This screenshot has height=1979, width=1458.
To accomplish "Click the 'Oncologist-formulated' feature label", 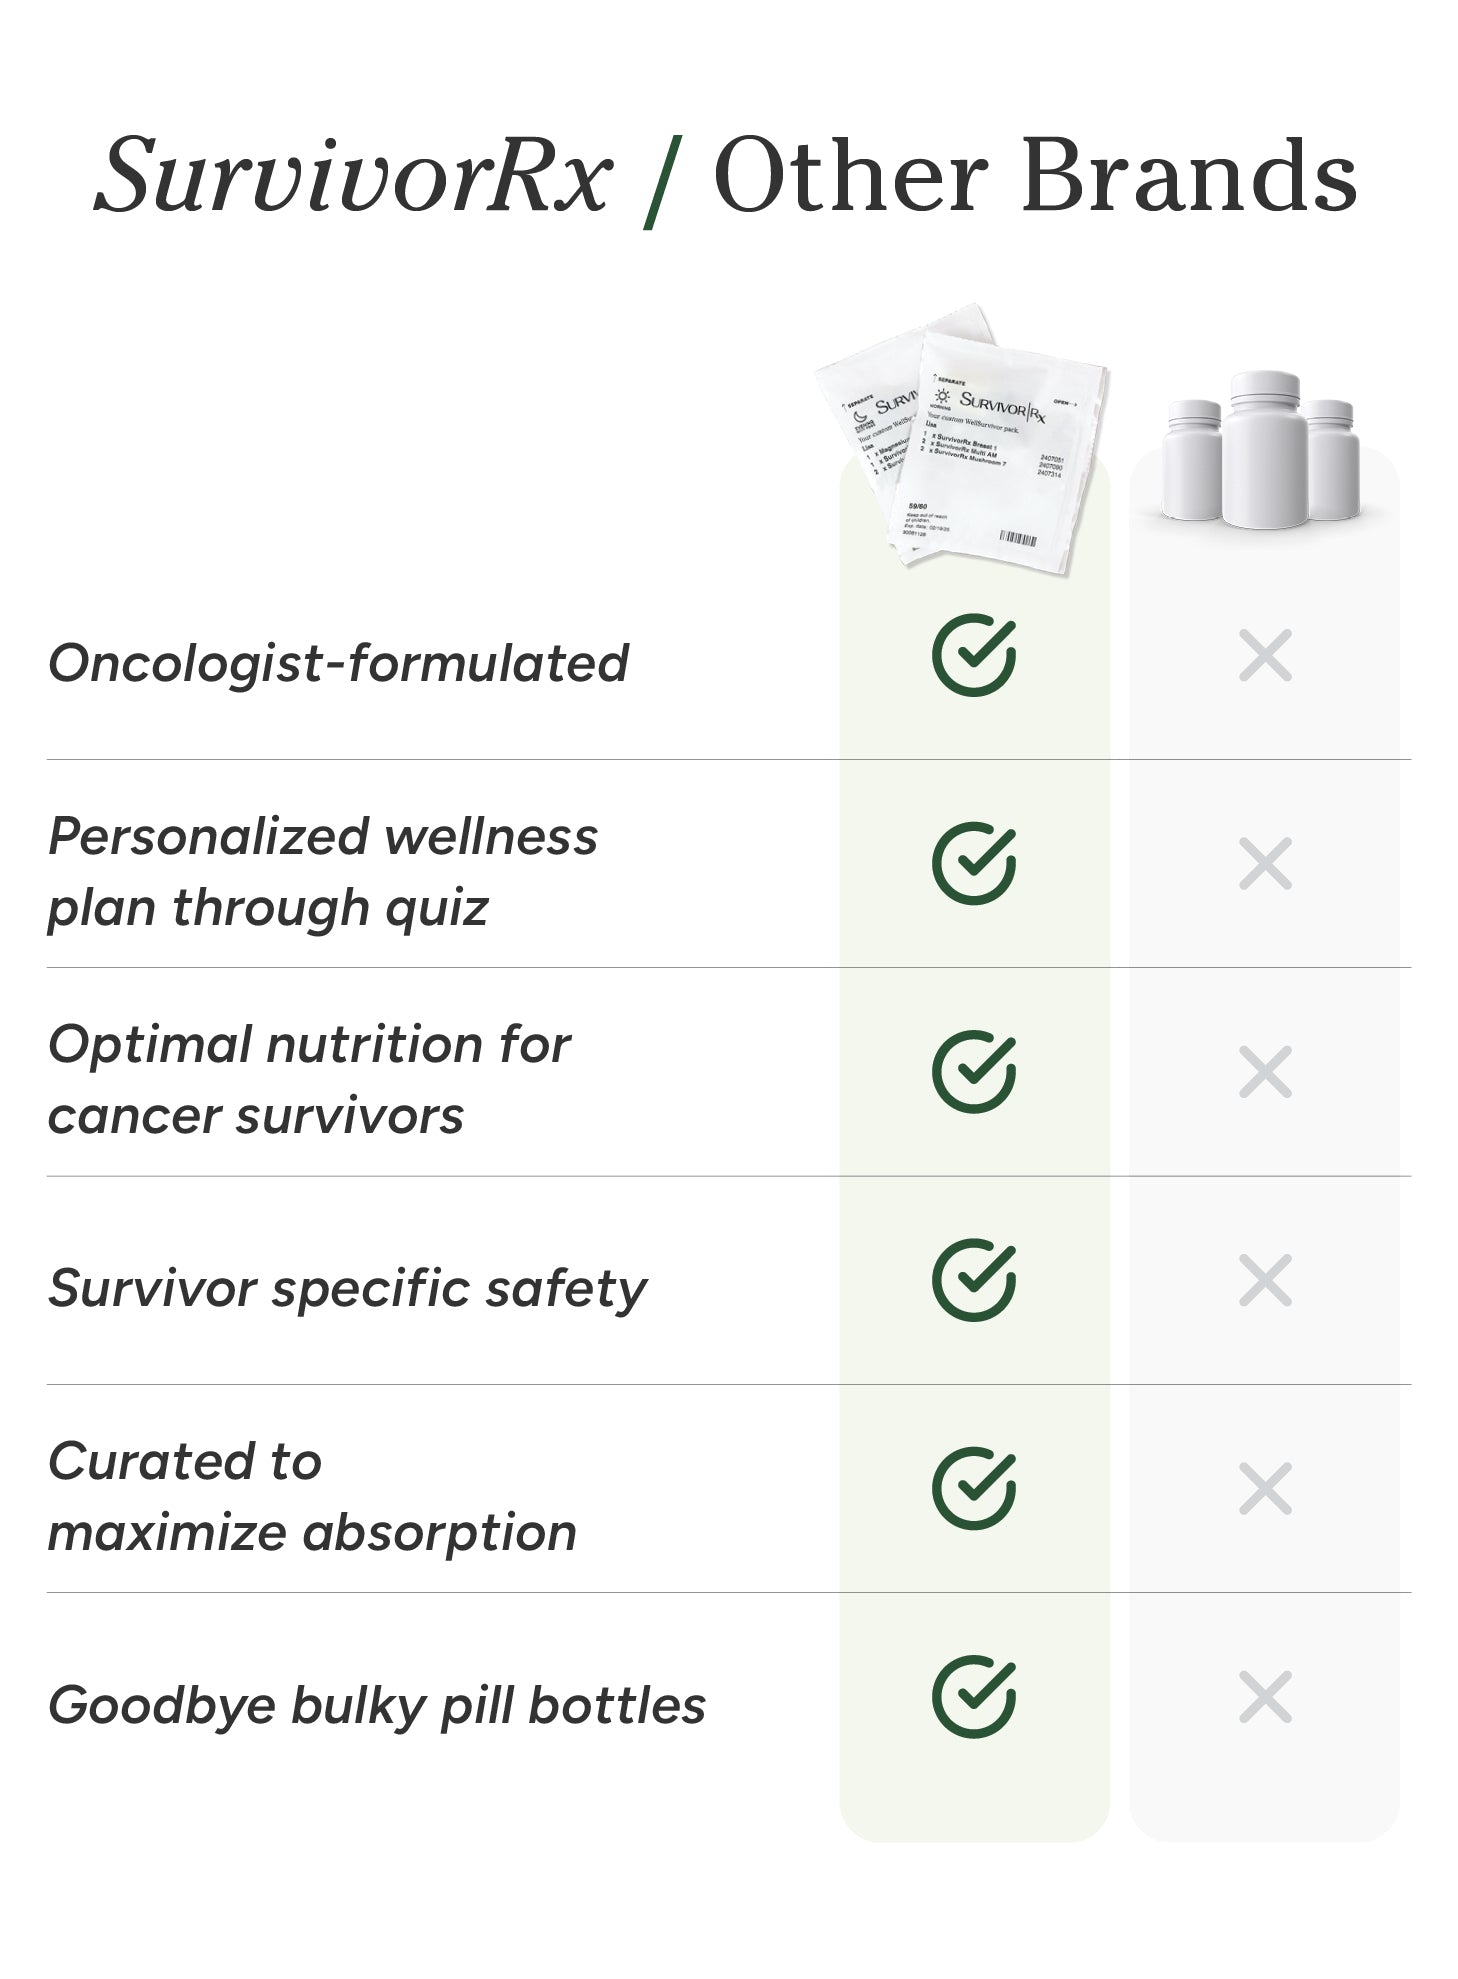I will pyautogui.click(x=338, y=663).
